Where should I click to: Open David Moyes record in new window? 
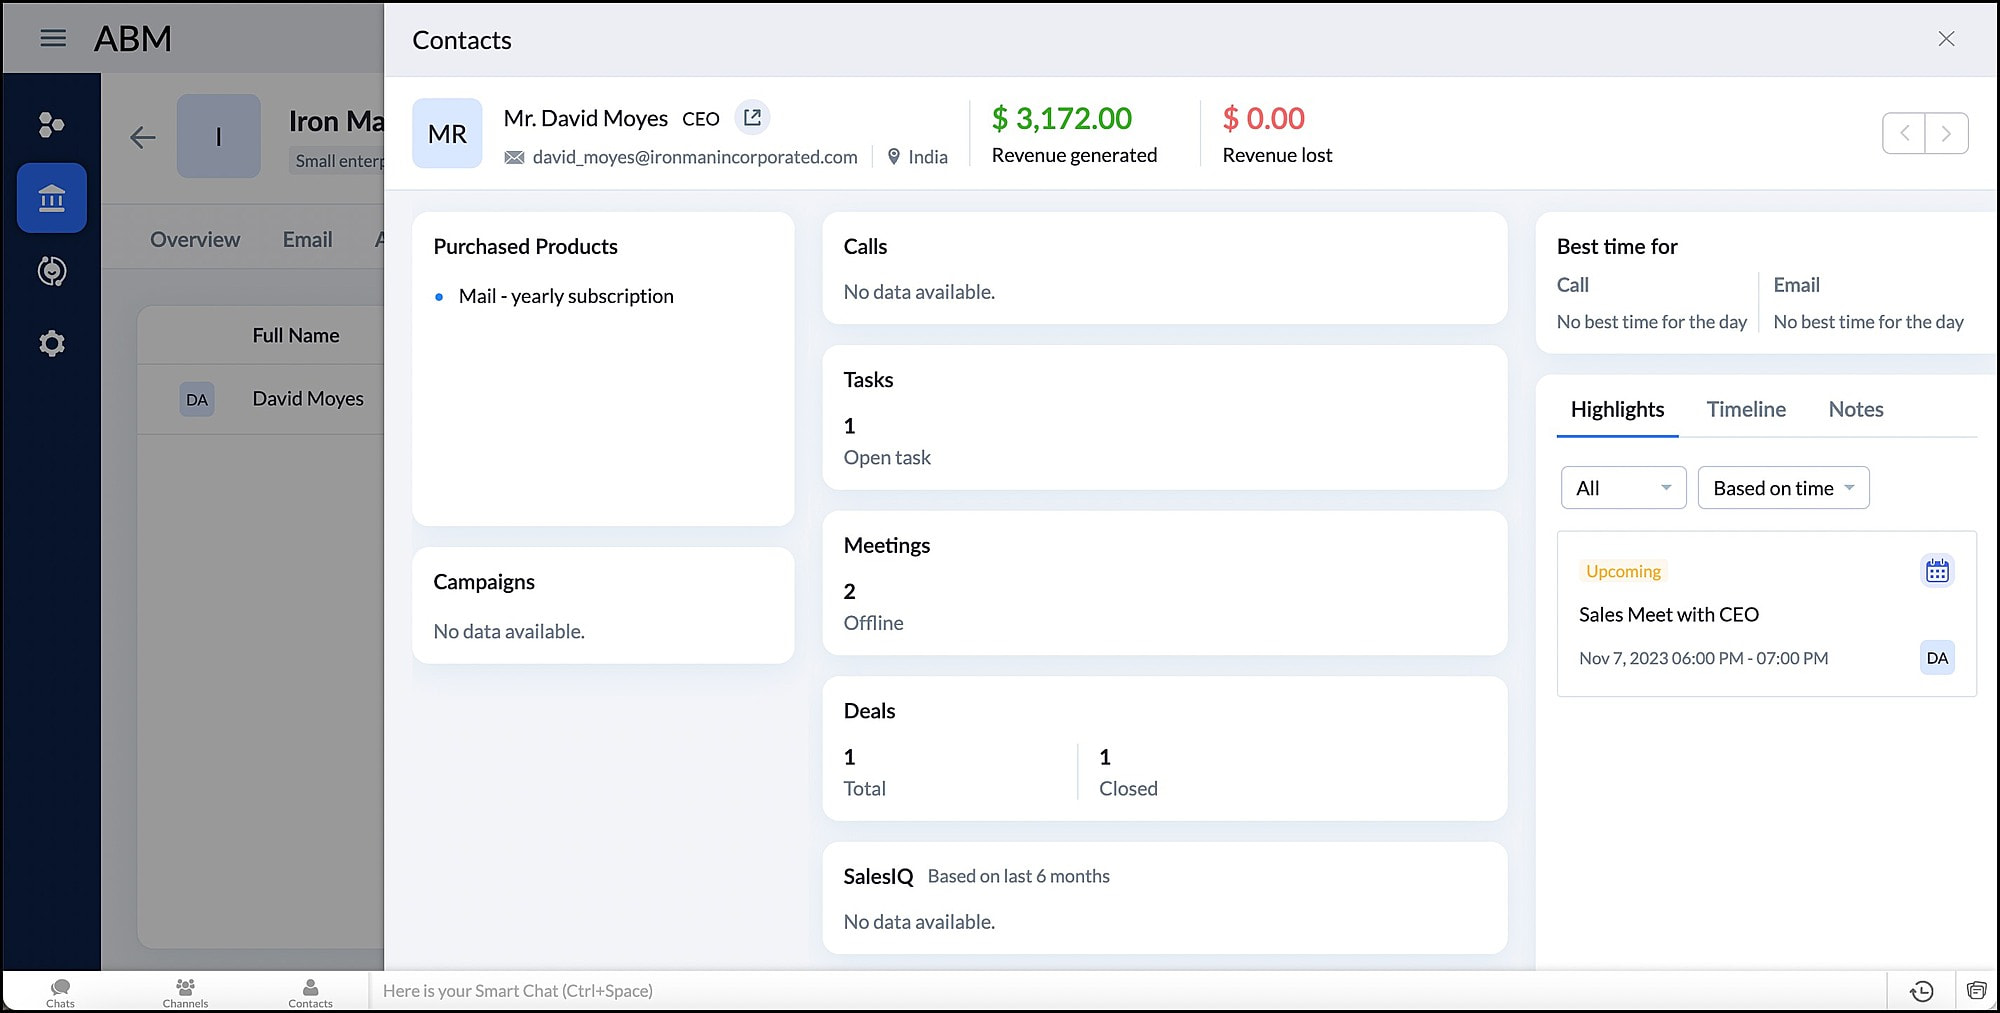click(752, 118)
